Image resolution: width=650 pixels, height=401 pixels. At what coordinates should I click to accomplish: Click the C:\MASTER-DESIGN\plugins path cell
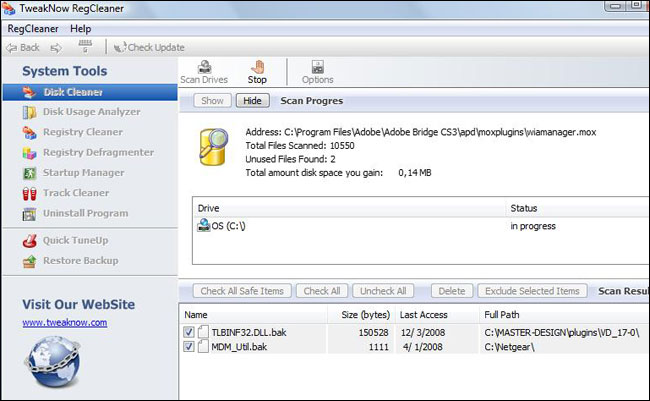click(x=562, y=333)
